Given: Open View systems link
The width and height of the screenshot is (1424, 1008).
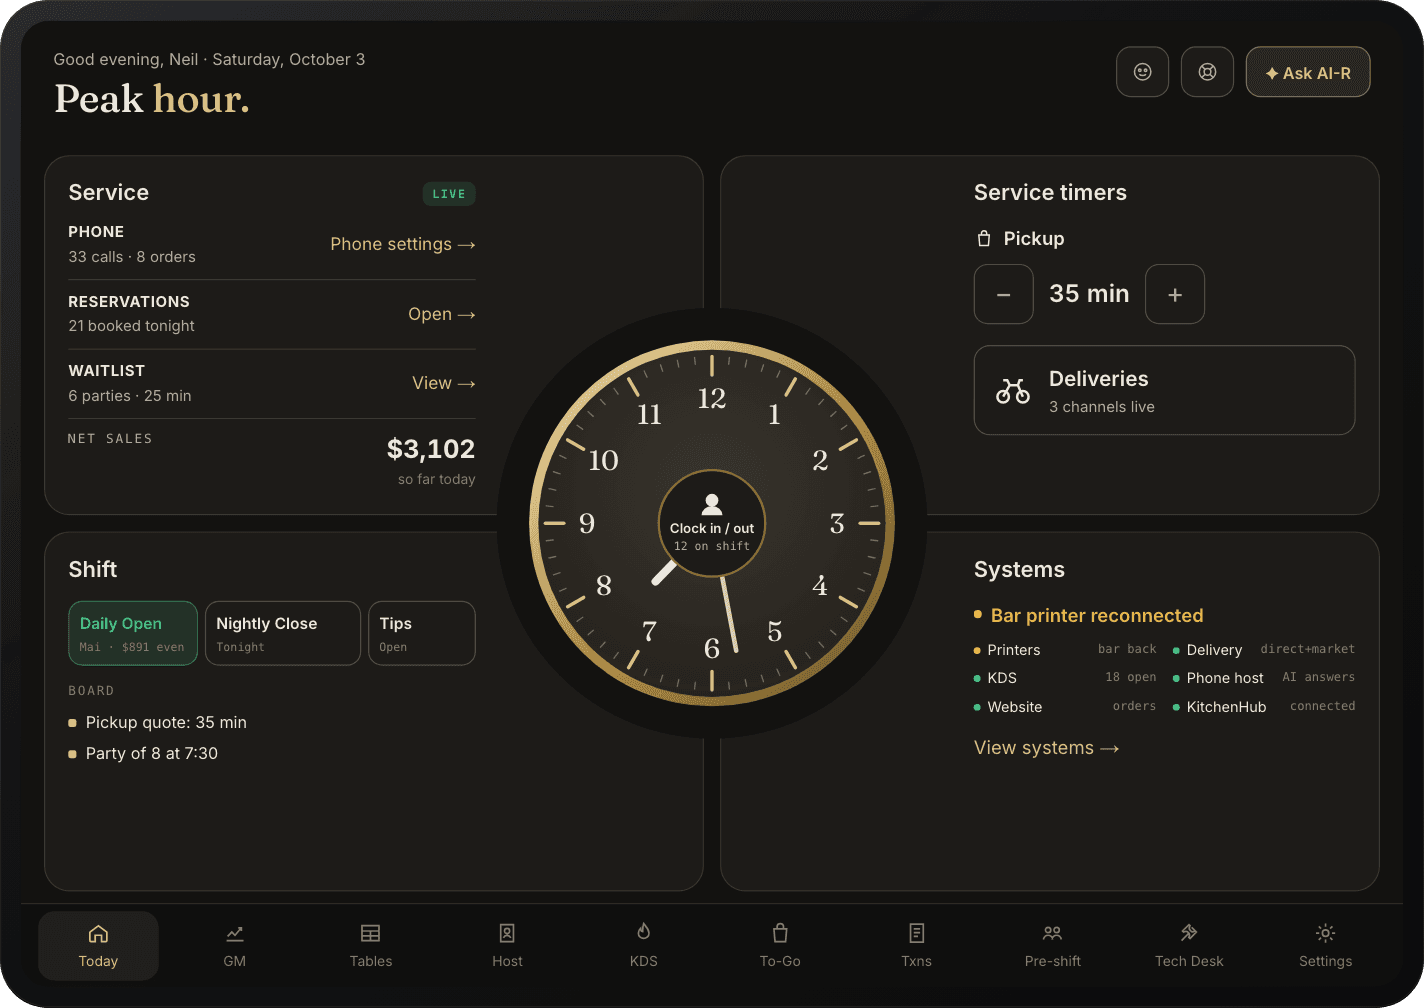Looking at the screenshot, I should 1047,748.
